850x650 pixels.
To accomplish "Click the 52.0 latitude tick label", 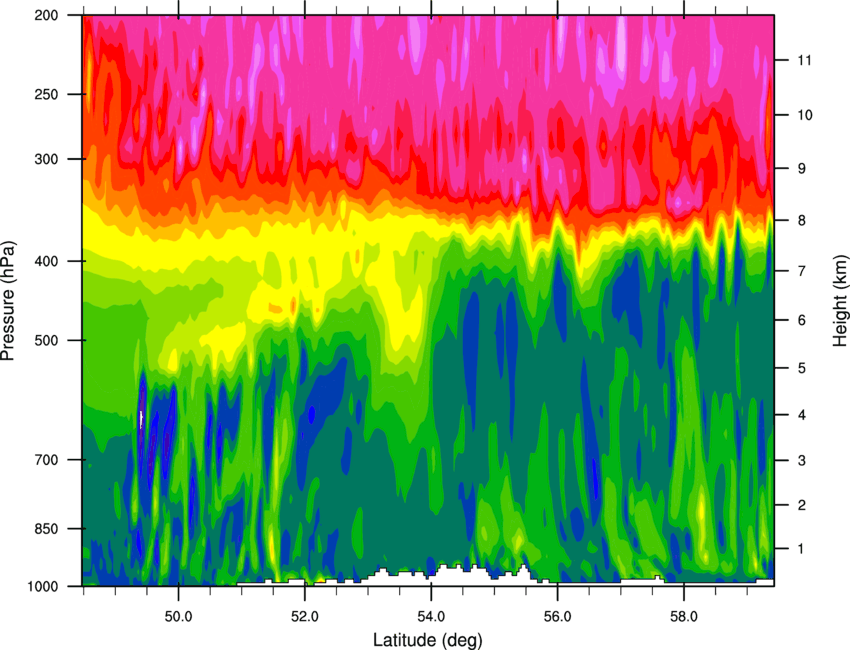I will coord(305,617).
